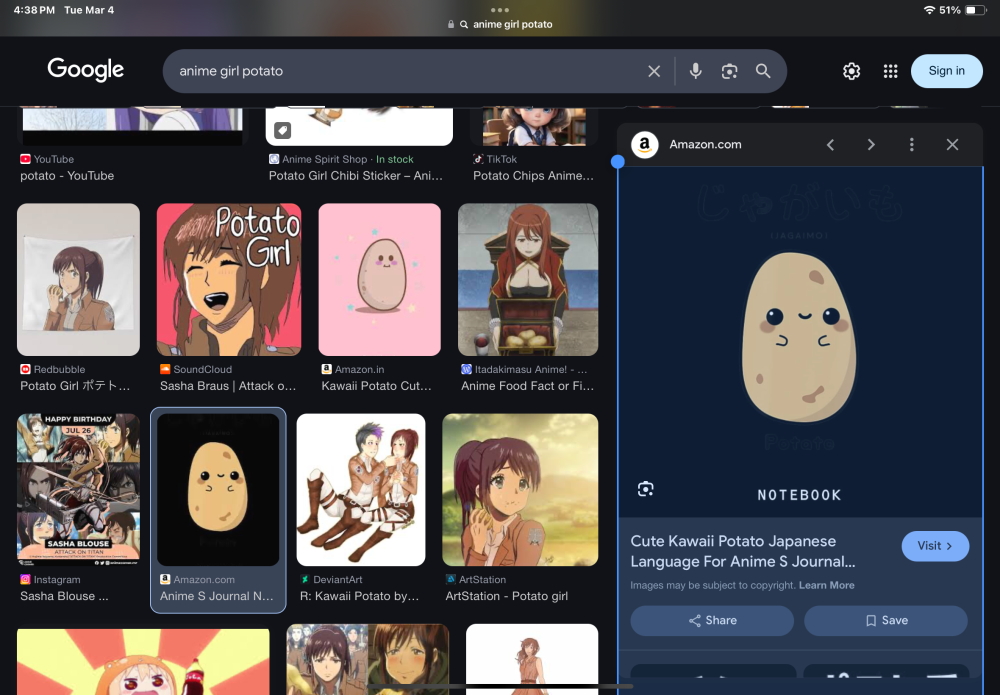This screenshot has height=695, width=1000.
Task: Click Amazon logo in preview header
Action: [x=645, y=145]
